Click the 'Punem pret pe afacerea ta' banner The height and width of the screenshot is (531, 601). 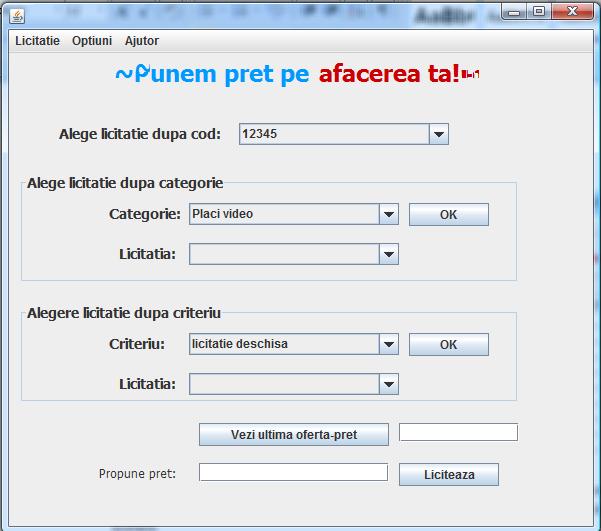pyautogui.click(x=288, y=75)
